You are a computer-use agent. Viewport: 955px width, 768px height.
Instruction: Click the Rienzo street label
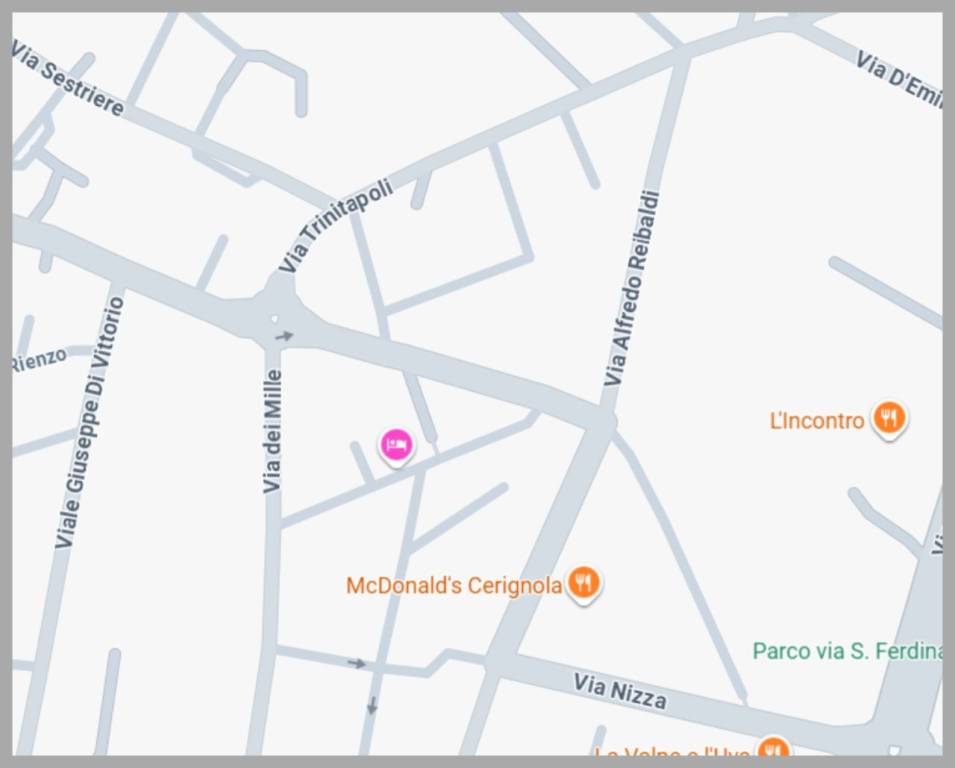pyautogui.click(x=39, y=359)
